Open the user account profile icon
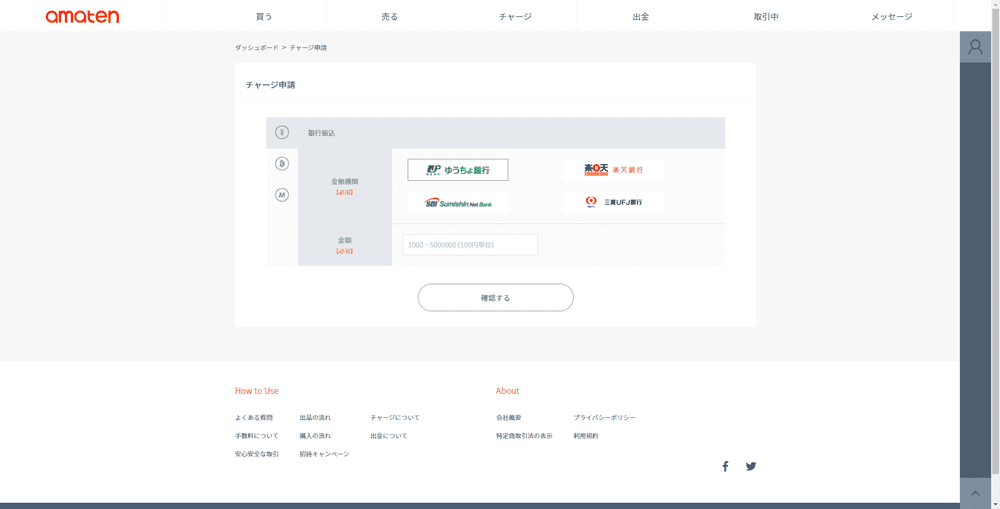The image size is (1000, 509). pyautogui.click(x=975, y=47)
